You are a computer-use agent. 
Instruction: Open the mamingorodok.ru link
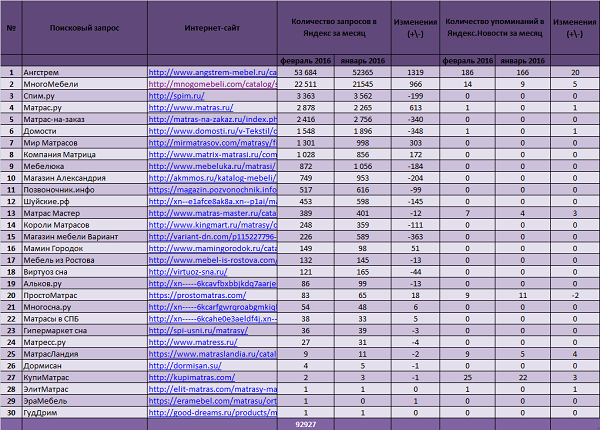tap(212, 248)
